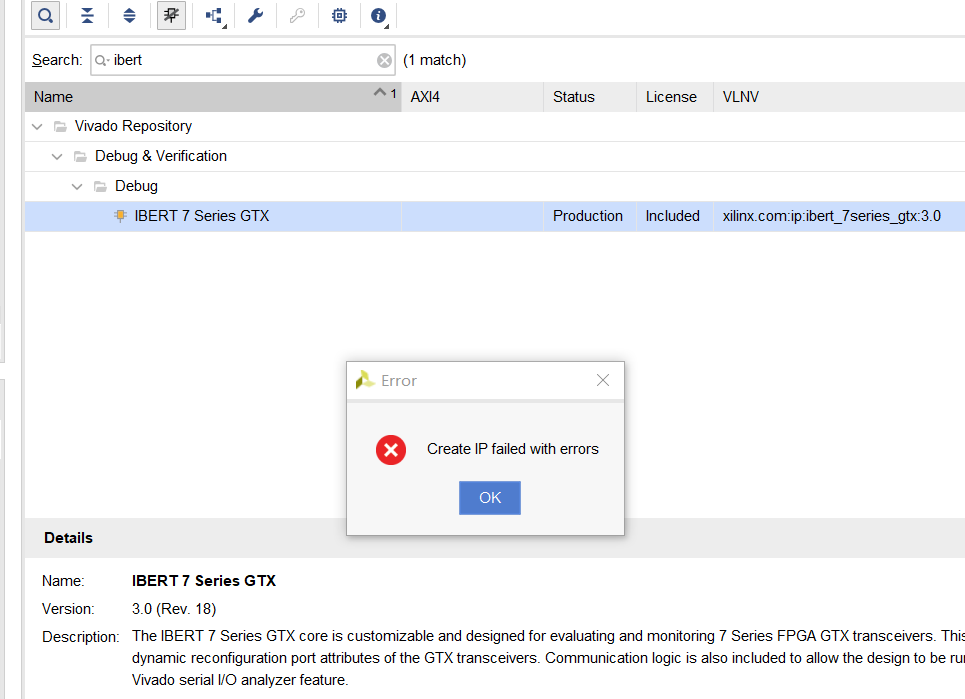
Task: Clear the search text with the X
Action: click(384, 60)
